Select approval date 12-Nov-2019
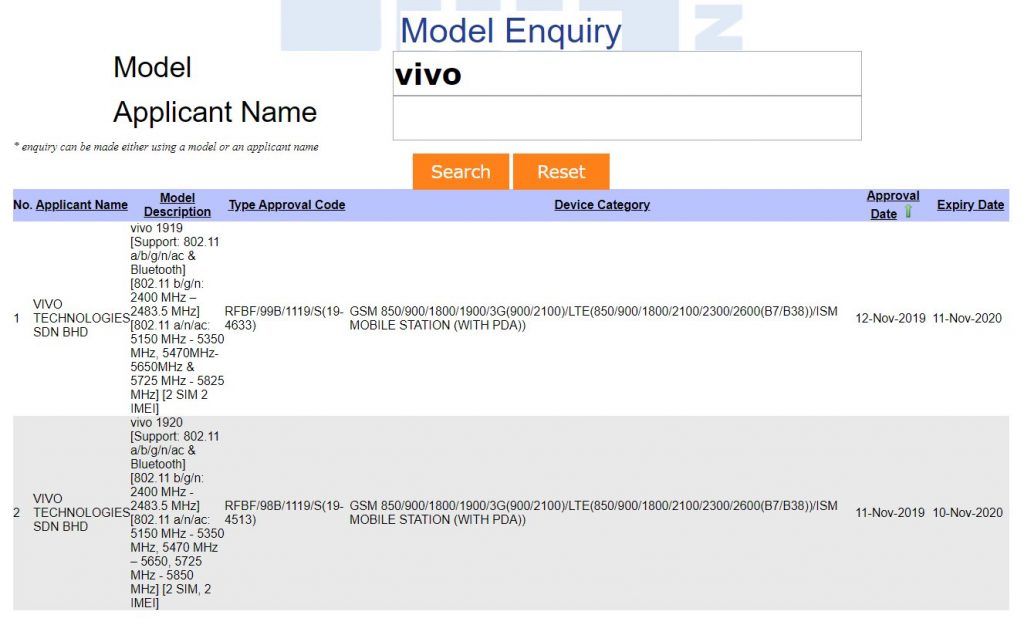 890,318
